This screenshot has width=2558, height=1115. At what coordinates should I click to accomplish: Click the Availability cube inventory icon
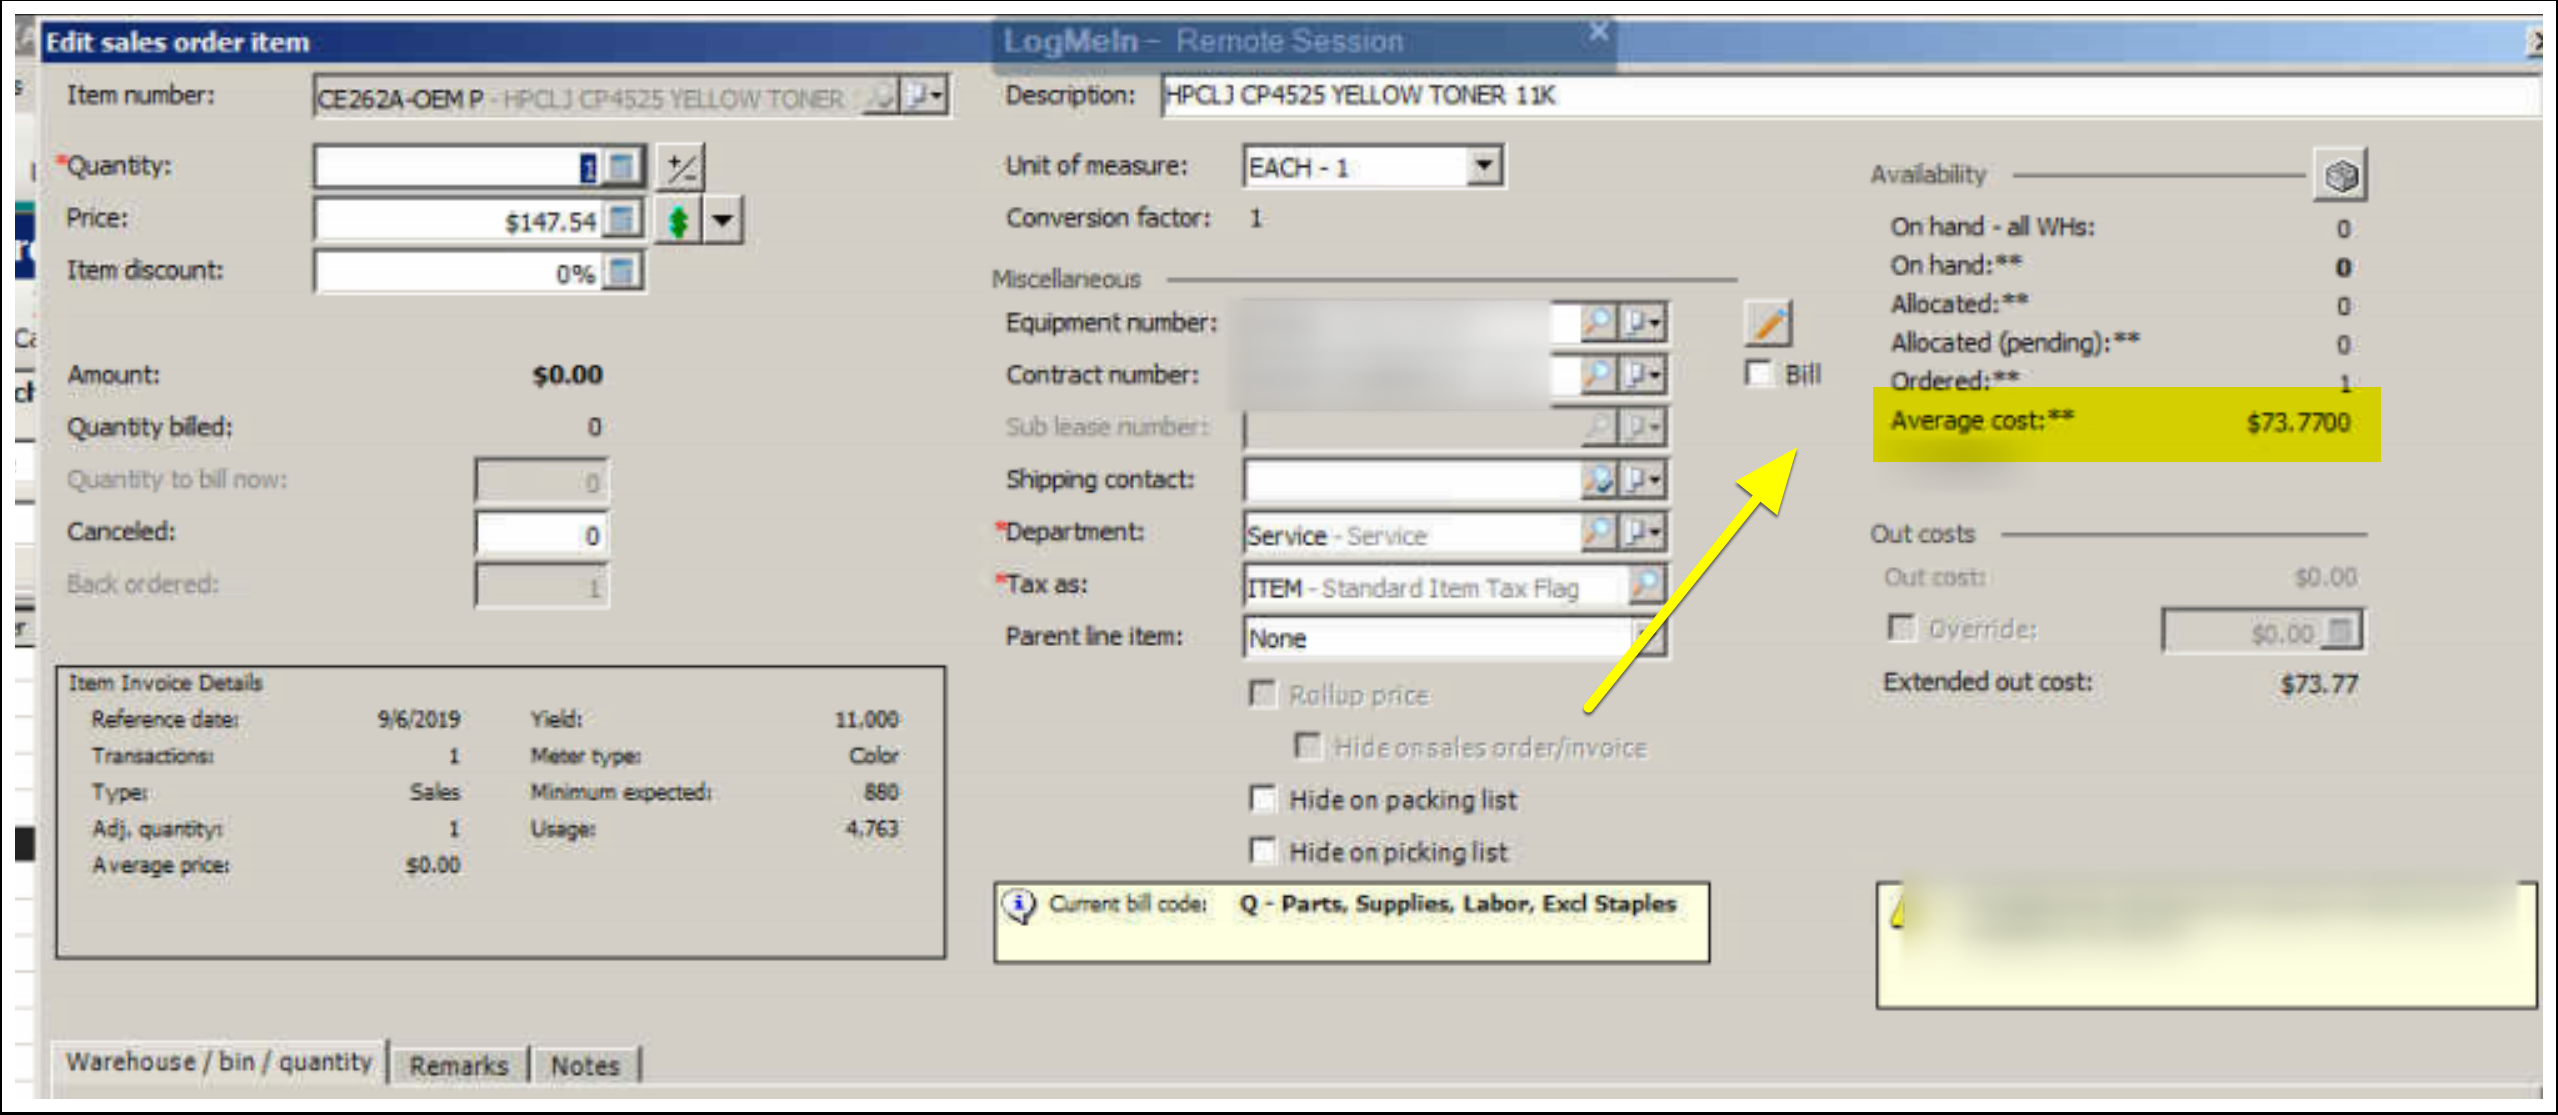click(x=2340, y=176)
